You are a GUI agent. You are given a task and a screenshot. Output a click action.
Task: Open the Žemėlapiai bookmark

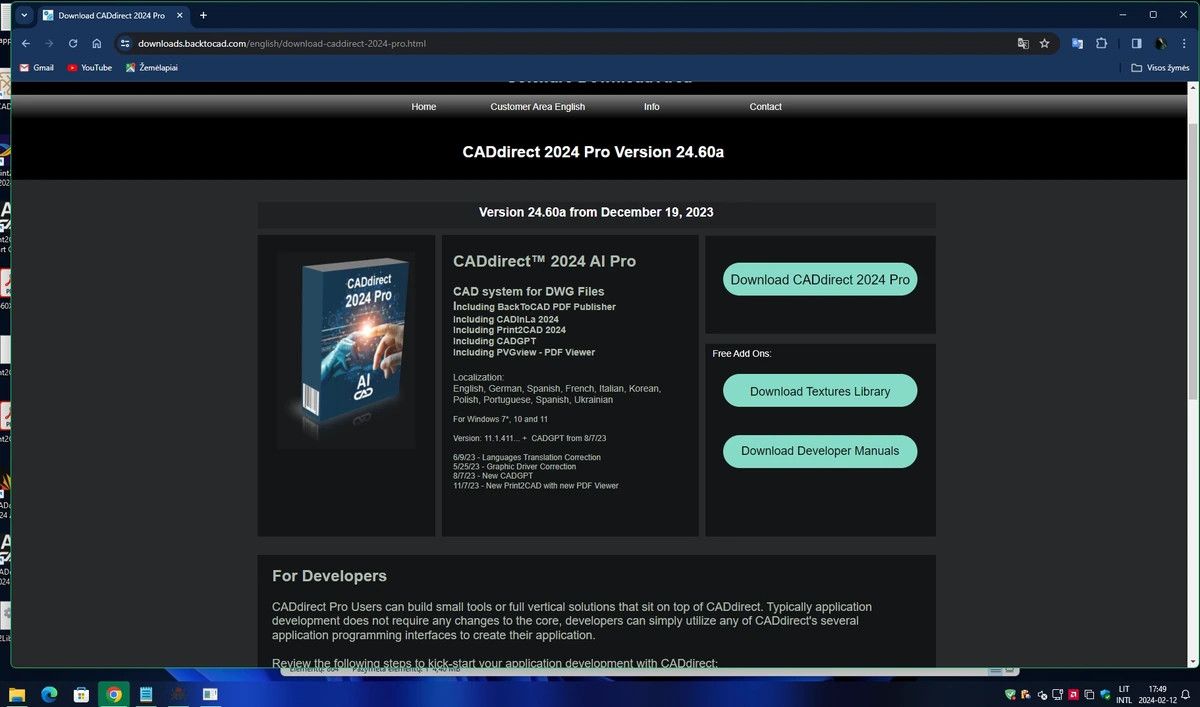point(152,68)
